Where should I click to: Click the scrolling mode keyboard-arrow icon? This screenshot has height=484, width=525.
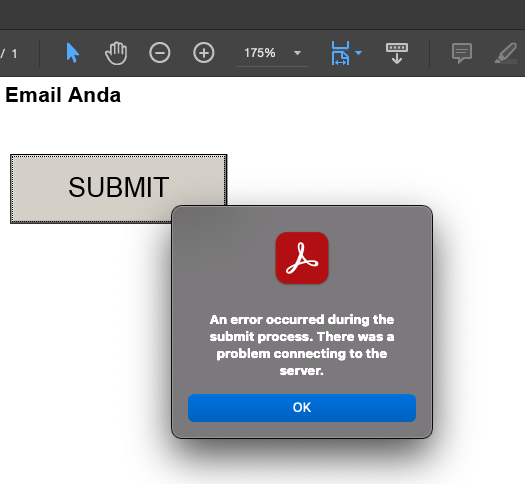click(x=397, y=53)
